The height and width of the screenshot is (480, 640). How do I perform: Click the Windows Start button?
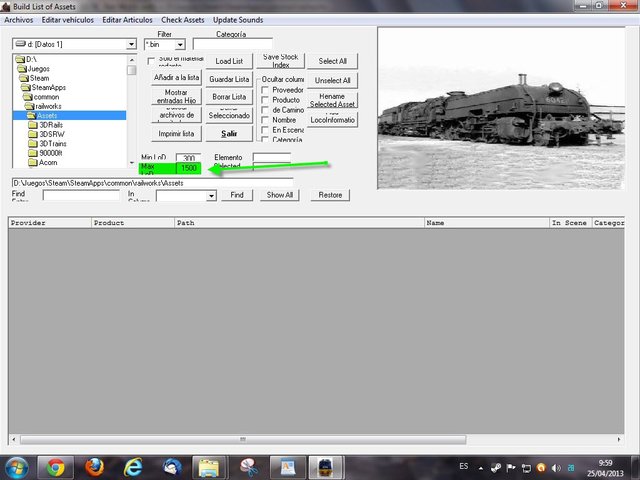(x=17, y=467)
